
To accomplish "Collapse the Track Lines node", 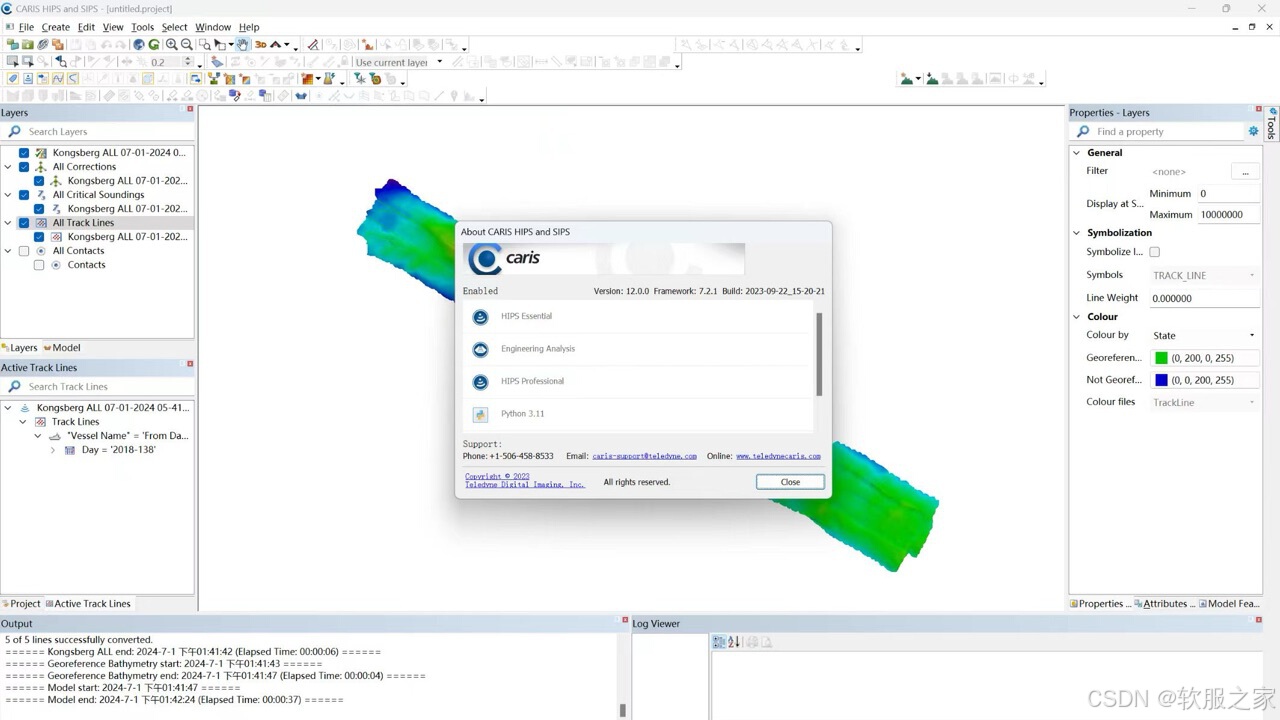I will (23, 422).
